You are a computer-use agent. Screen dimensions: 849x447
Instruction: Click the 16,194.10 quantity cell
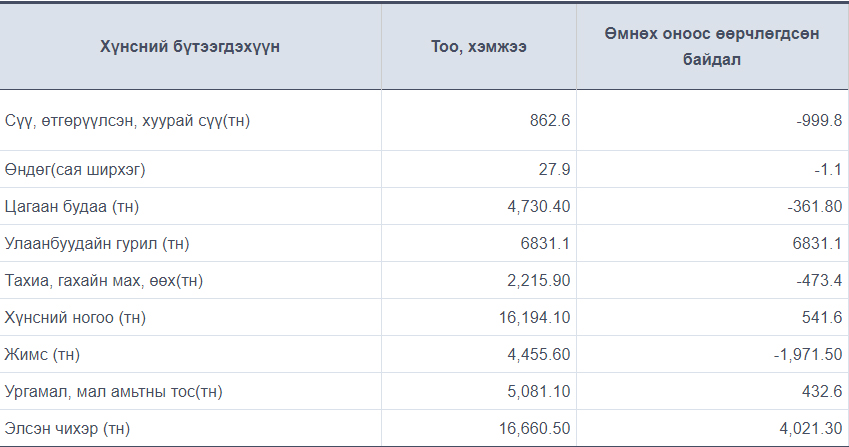pyautogui.click(x=534, y=317)
